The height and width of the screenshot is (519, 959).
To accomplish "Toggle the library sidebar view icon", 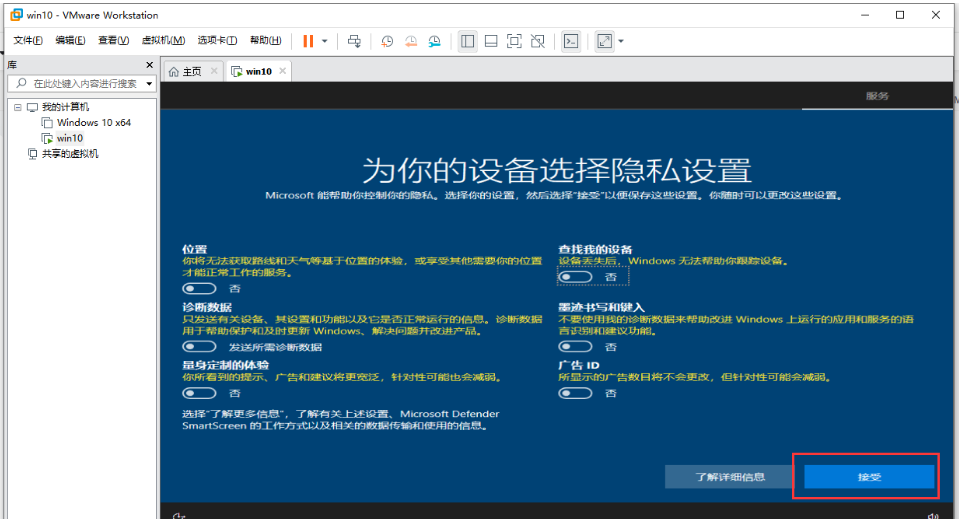I will click(467, 41).
